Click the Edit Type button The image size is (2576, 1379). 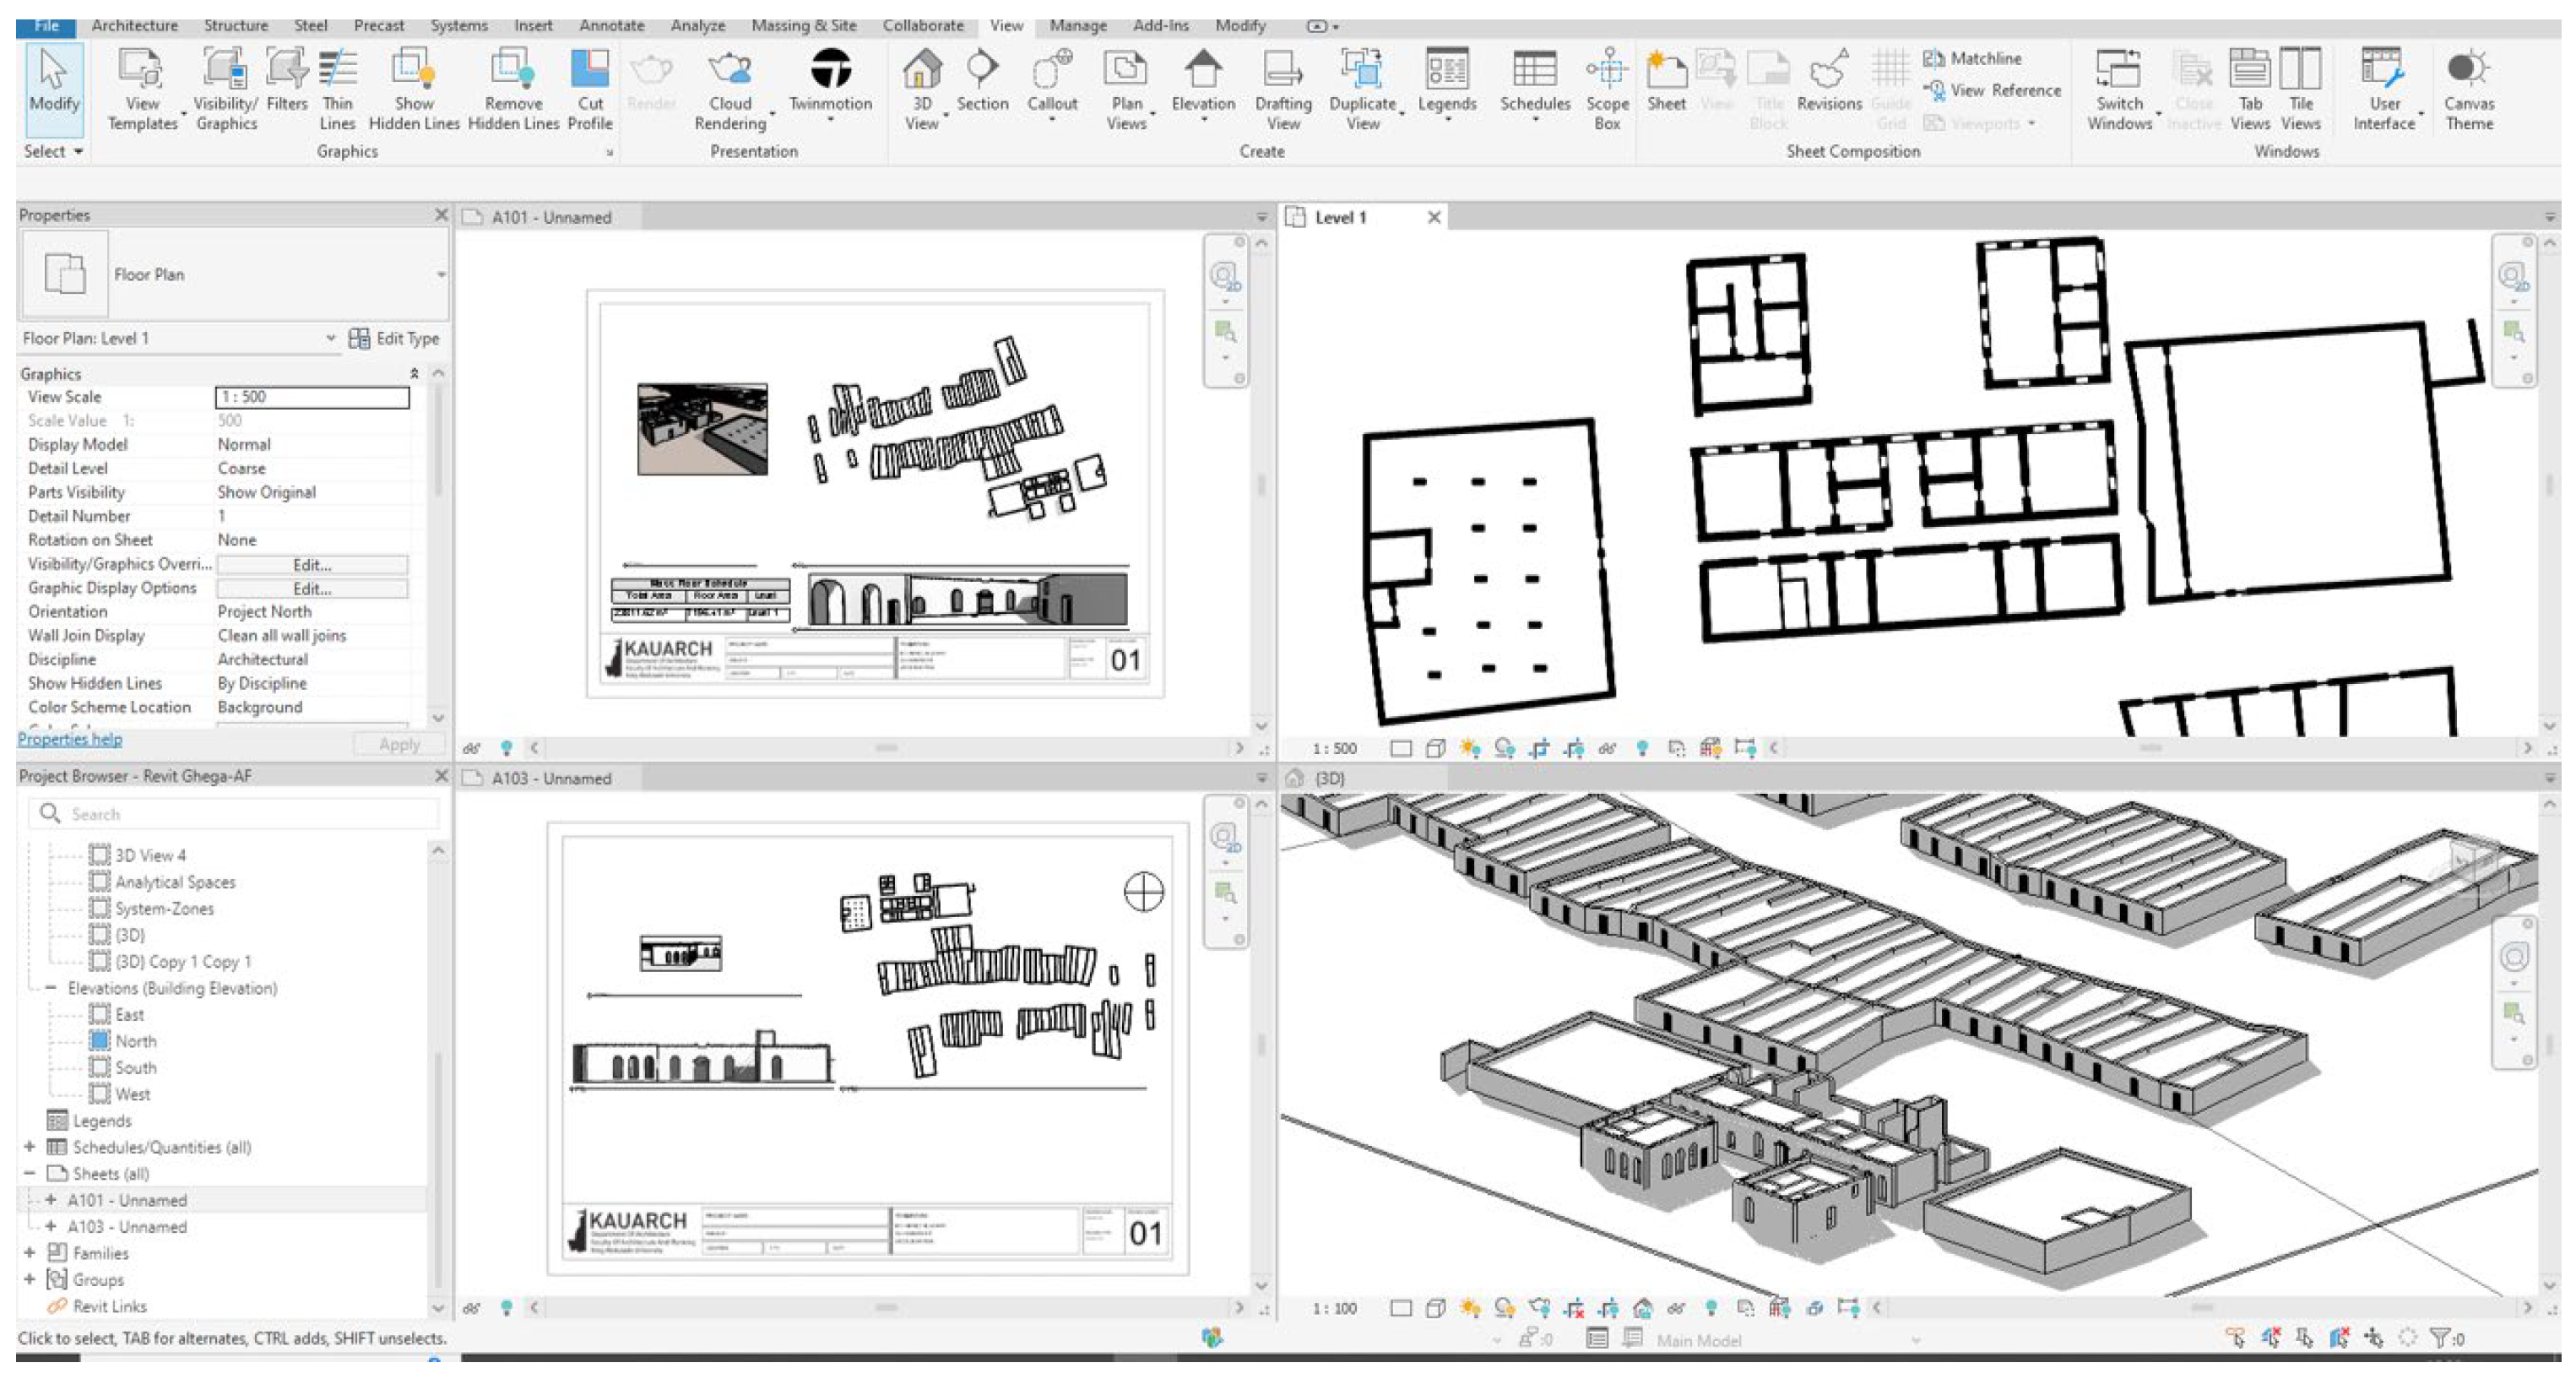click(394, 338)
